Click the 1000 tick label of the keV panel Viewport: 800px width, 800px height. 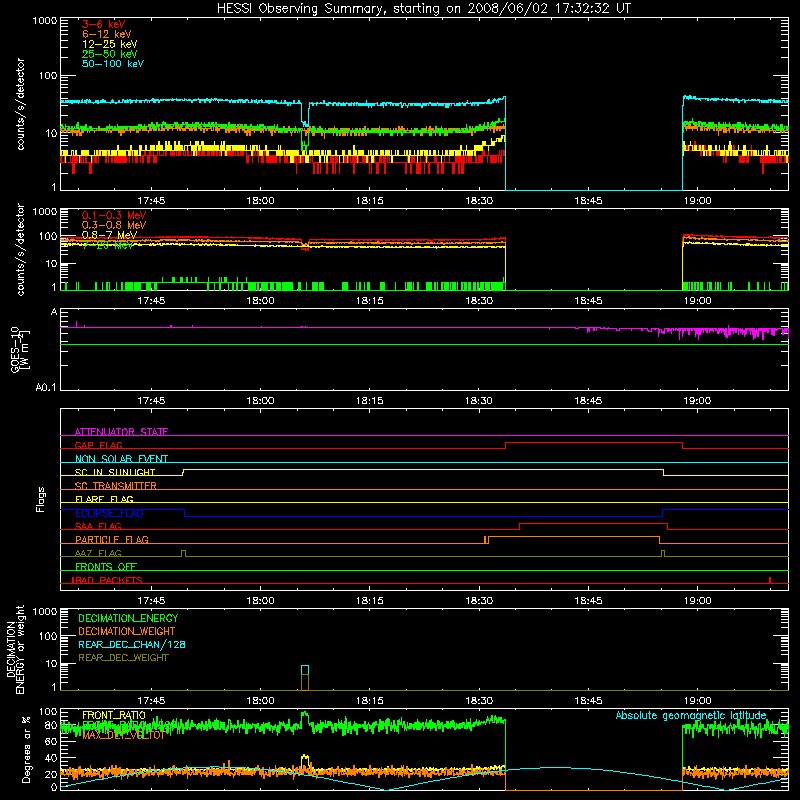pos(45,21)
